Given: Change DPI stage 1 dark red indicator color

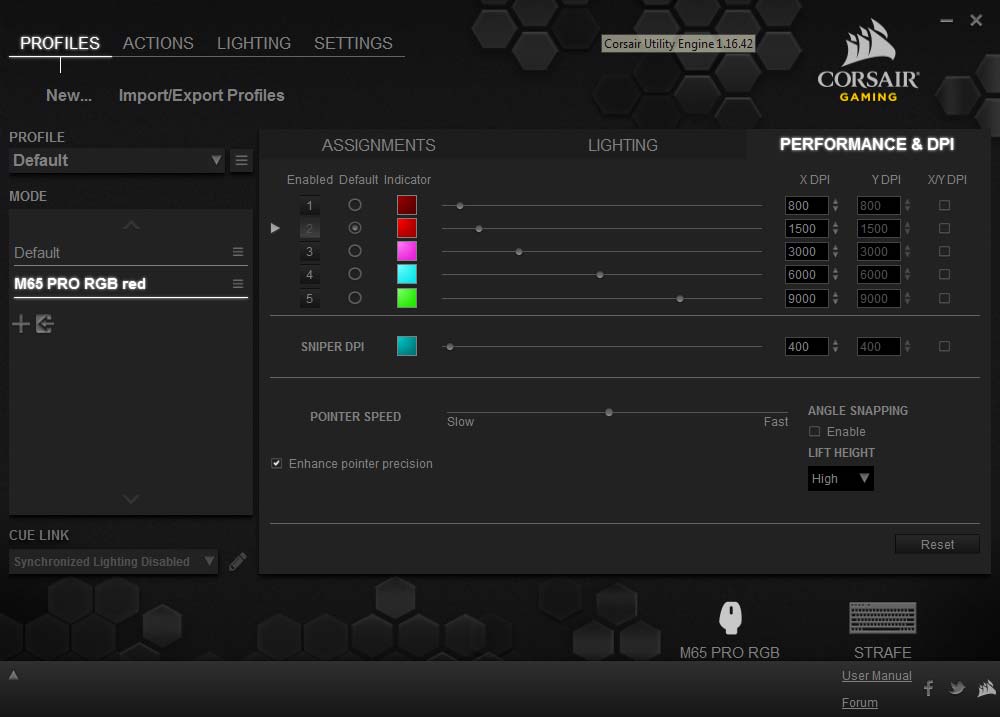Looking at the screenshot, I should 407,205.
